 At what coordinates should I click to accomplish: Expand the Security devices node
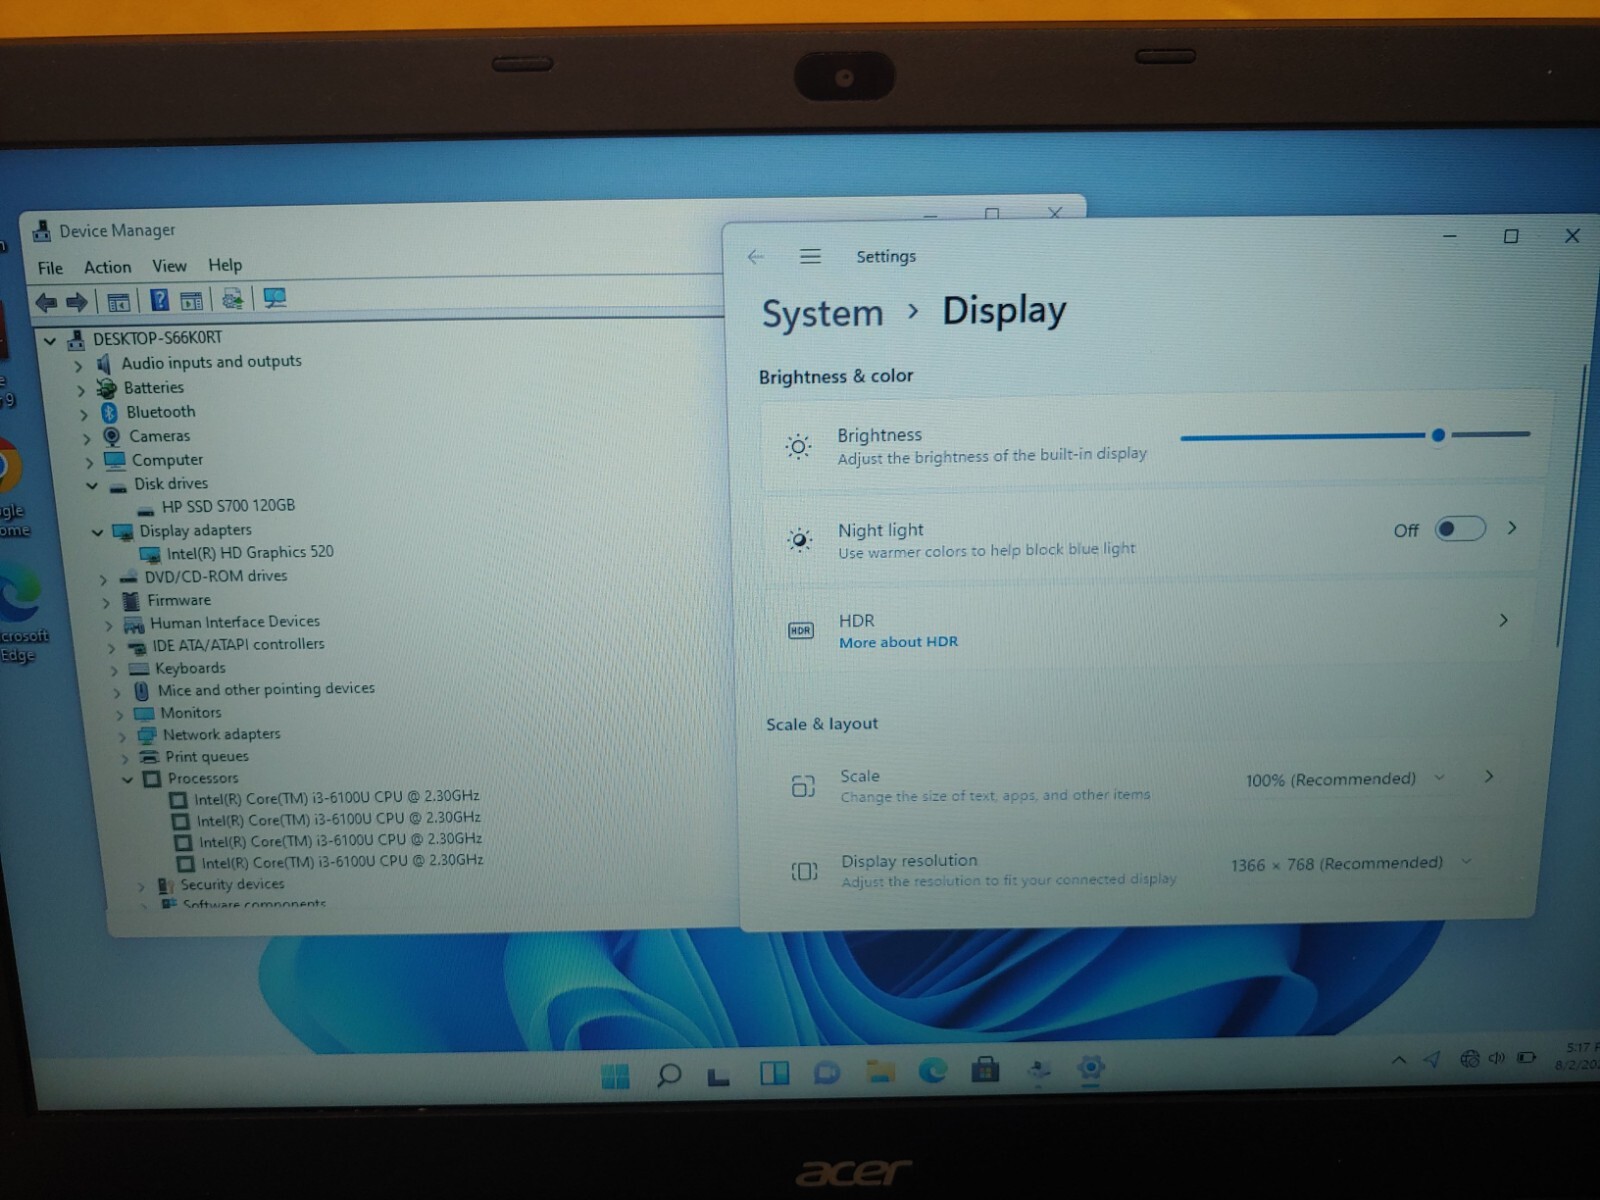(141, 886)
